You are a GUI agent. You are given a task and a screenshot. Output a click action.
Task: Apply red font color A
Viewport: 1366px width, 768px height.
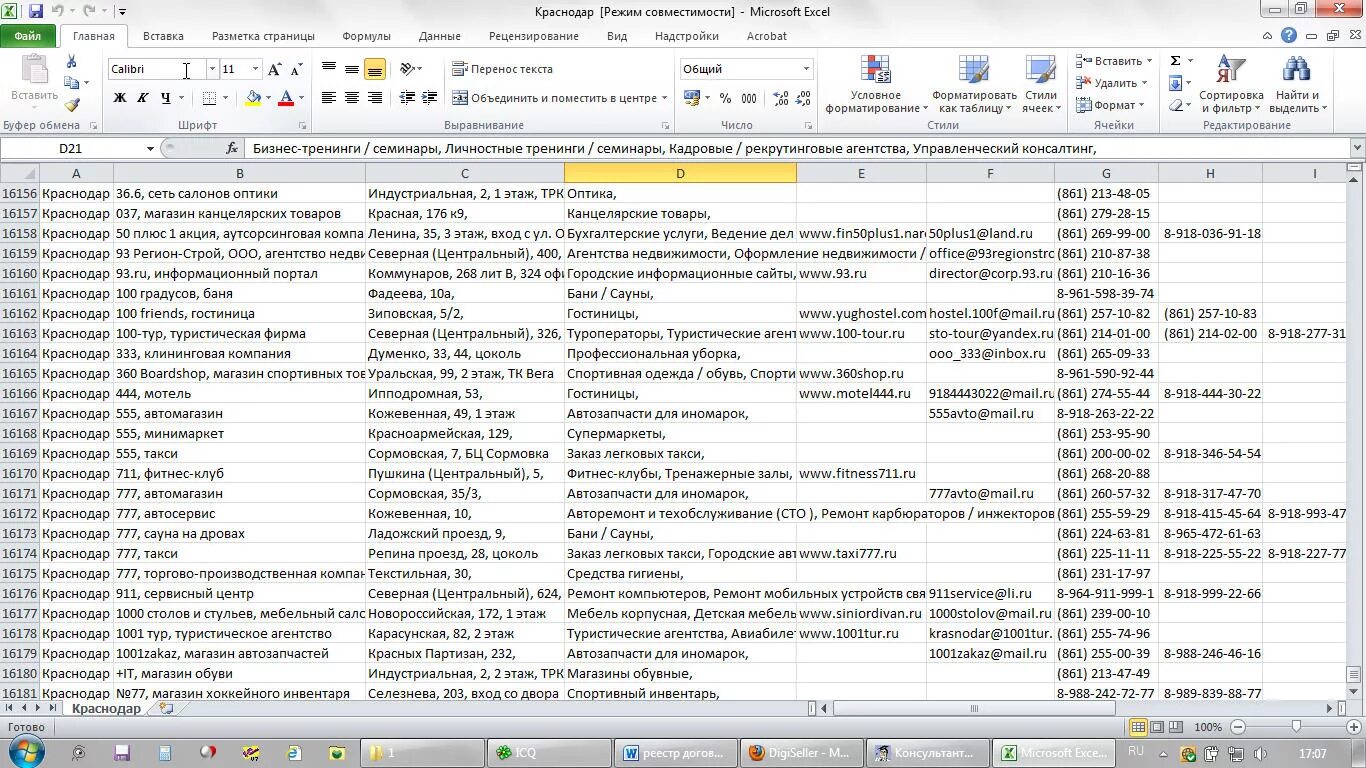click(287, 98)
